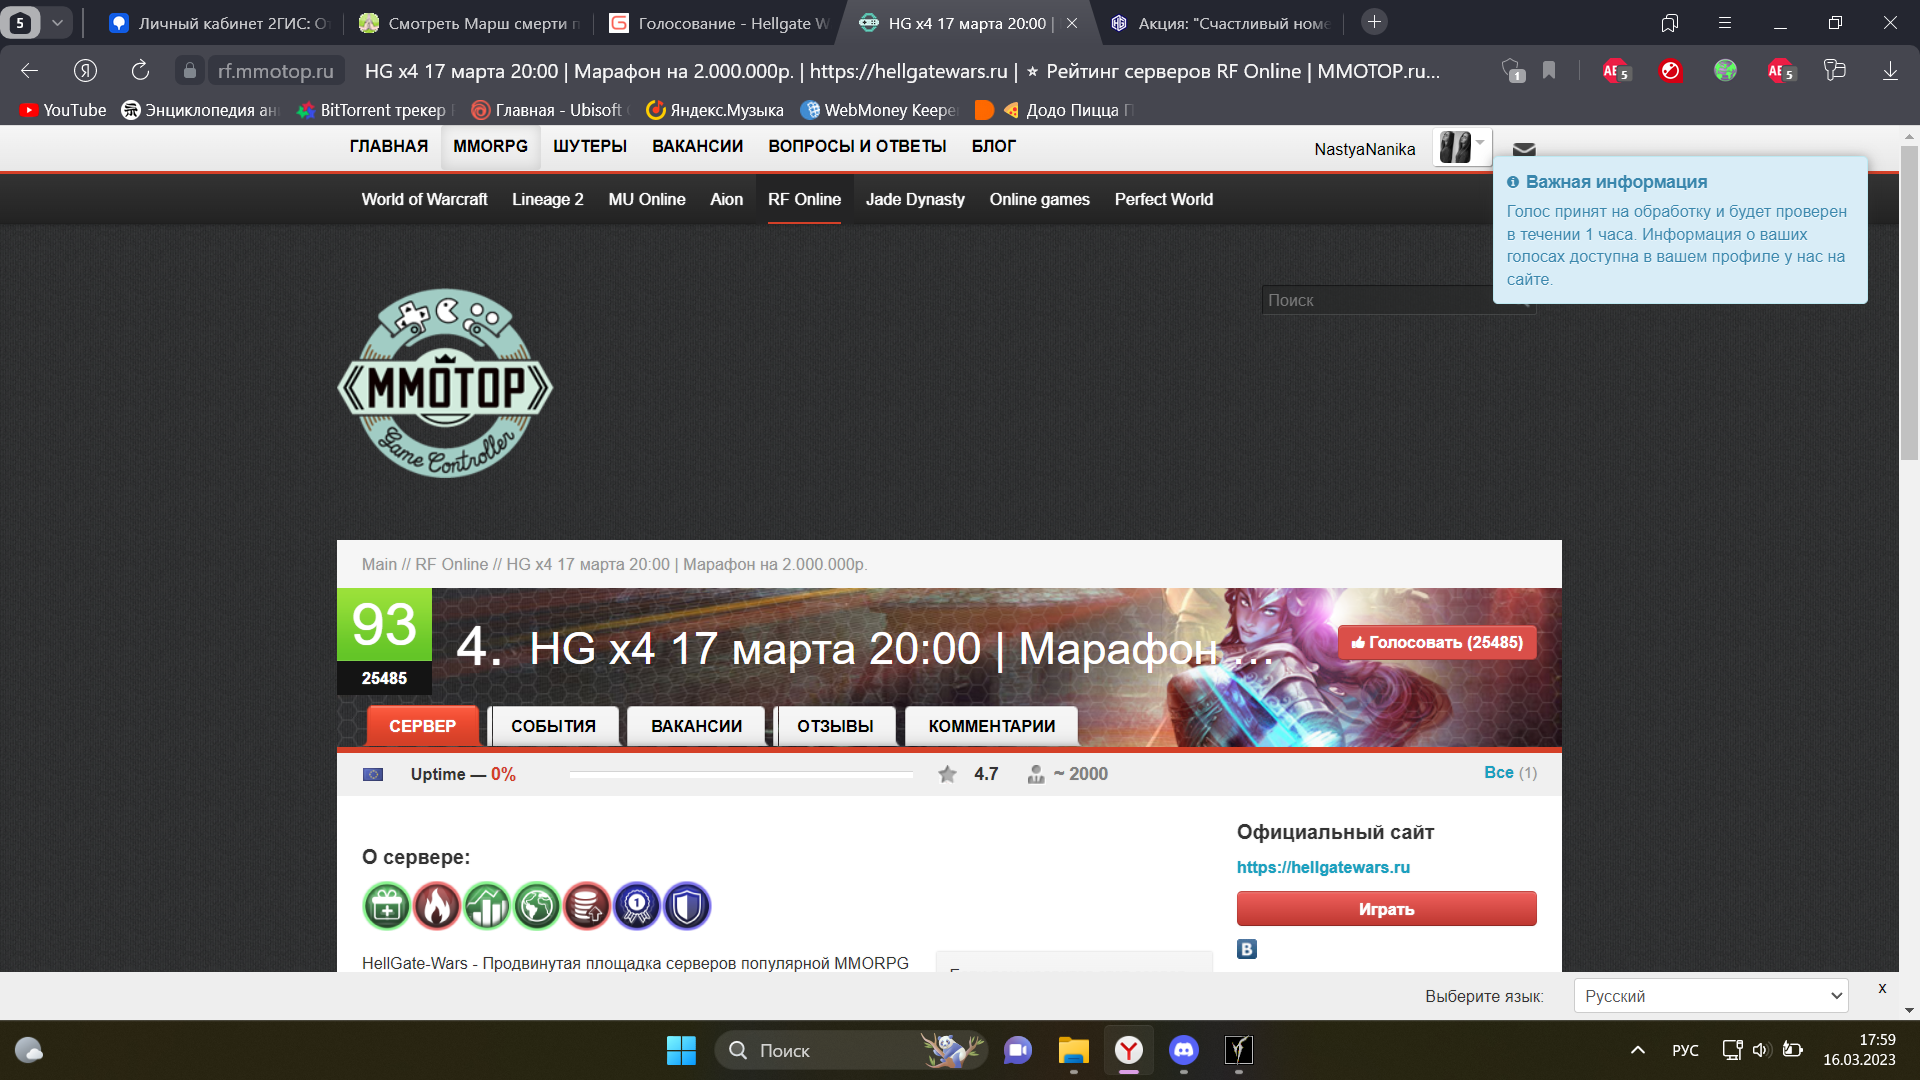Viewport: 1920px width, 1080px height.
Task: Click the red flame server badge
Action: tap(437, 906)
